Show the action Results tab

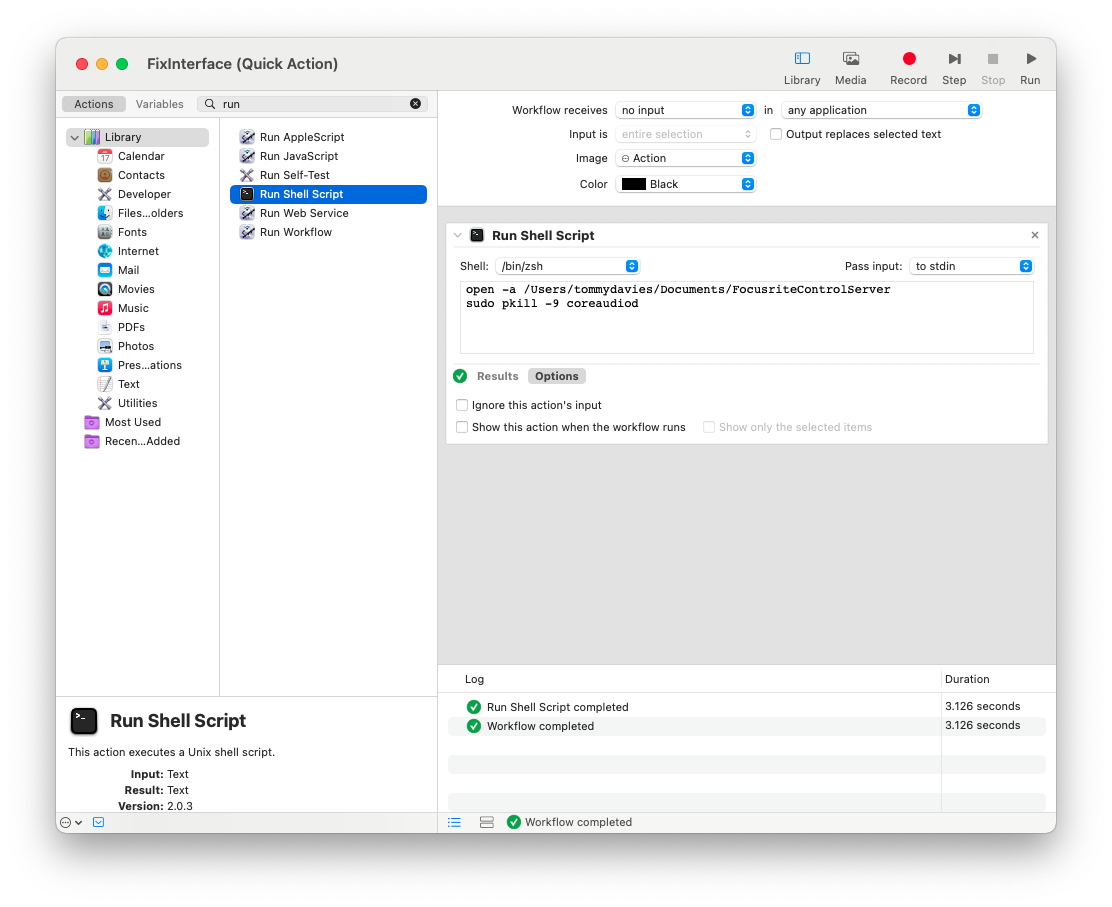pyautogui.click(x=497, y=377)
